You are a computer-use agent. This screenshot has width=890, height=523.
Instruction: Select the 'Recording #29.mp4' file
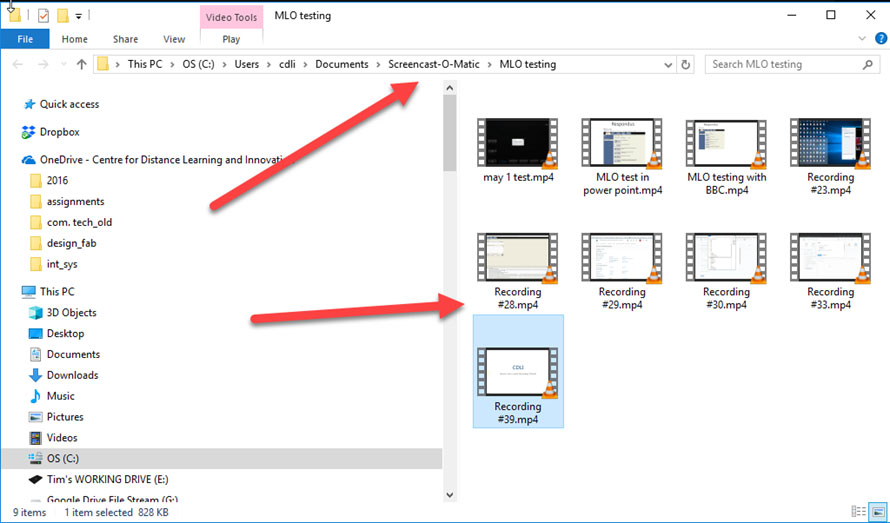[622, 271]
